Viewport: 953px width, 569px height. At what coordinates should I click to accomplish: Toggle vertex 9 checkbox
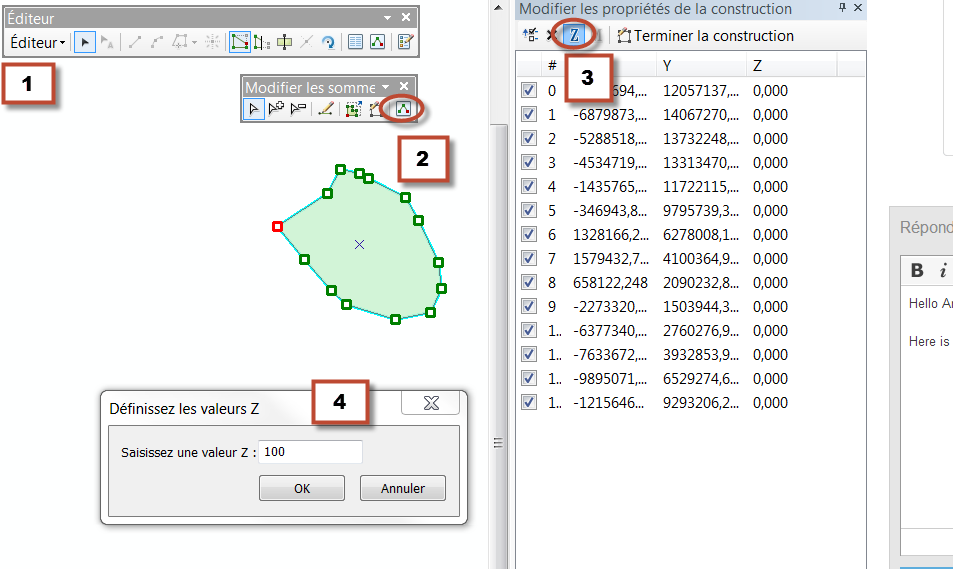[x=529, y=306]
